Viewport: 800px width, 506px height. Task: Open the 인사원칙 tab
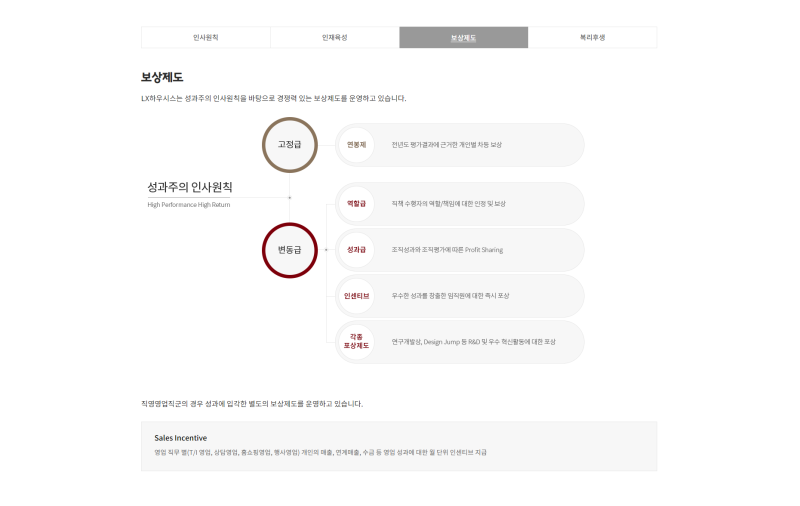(205, 38)
